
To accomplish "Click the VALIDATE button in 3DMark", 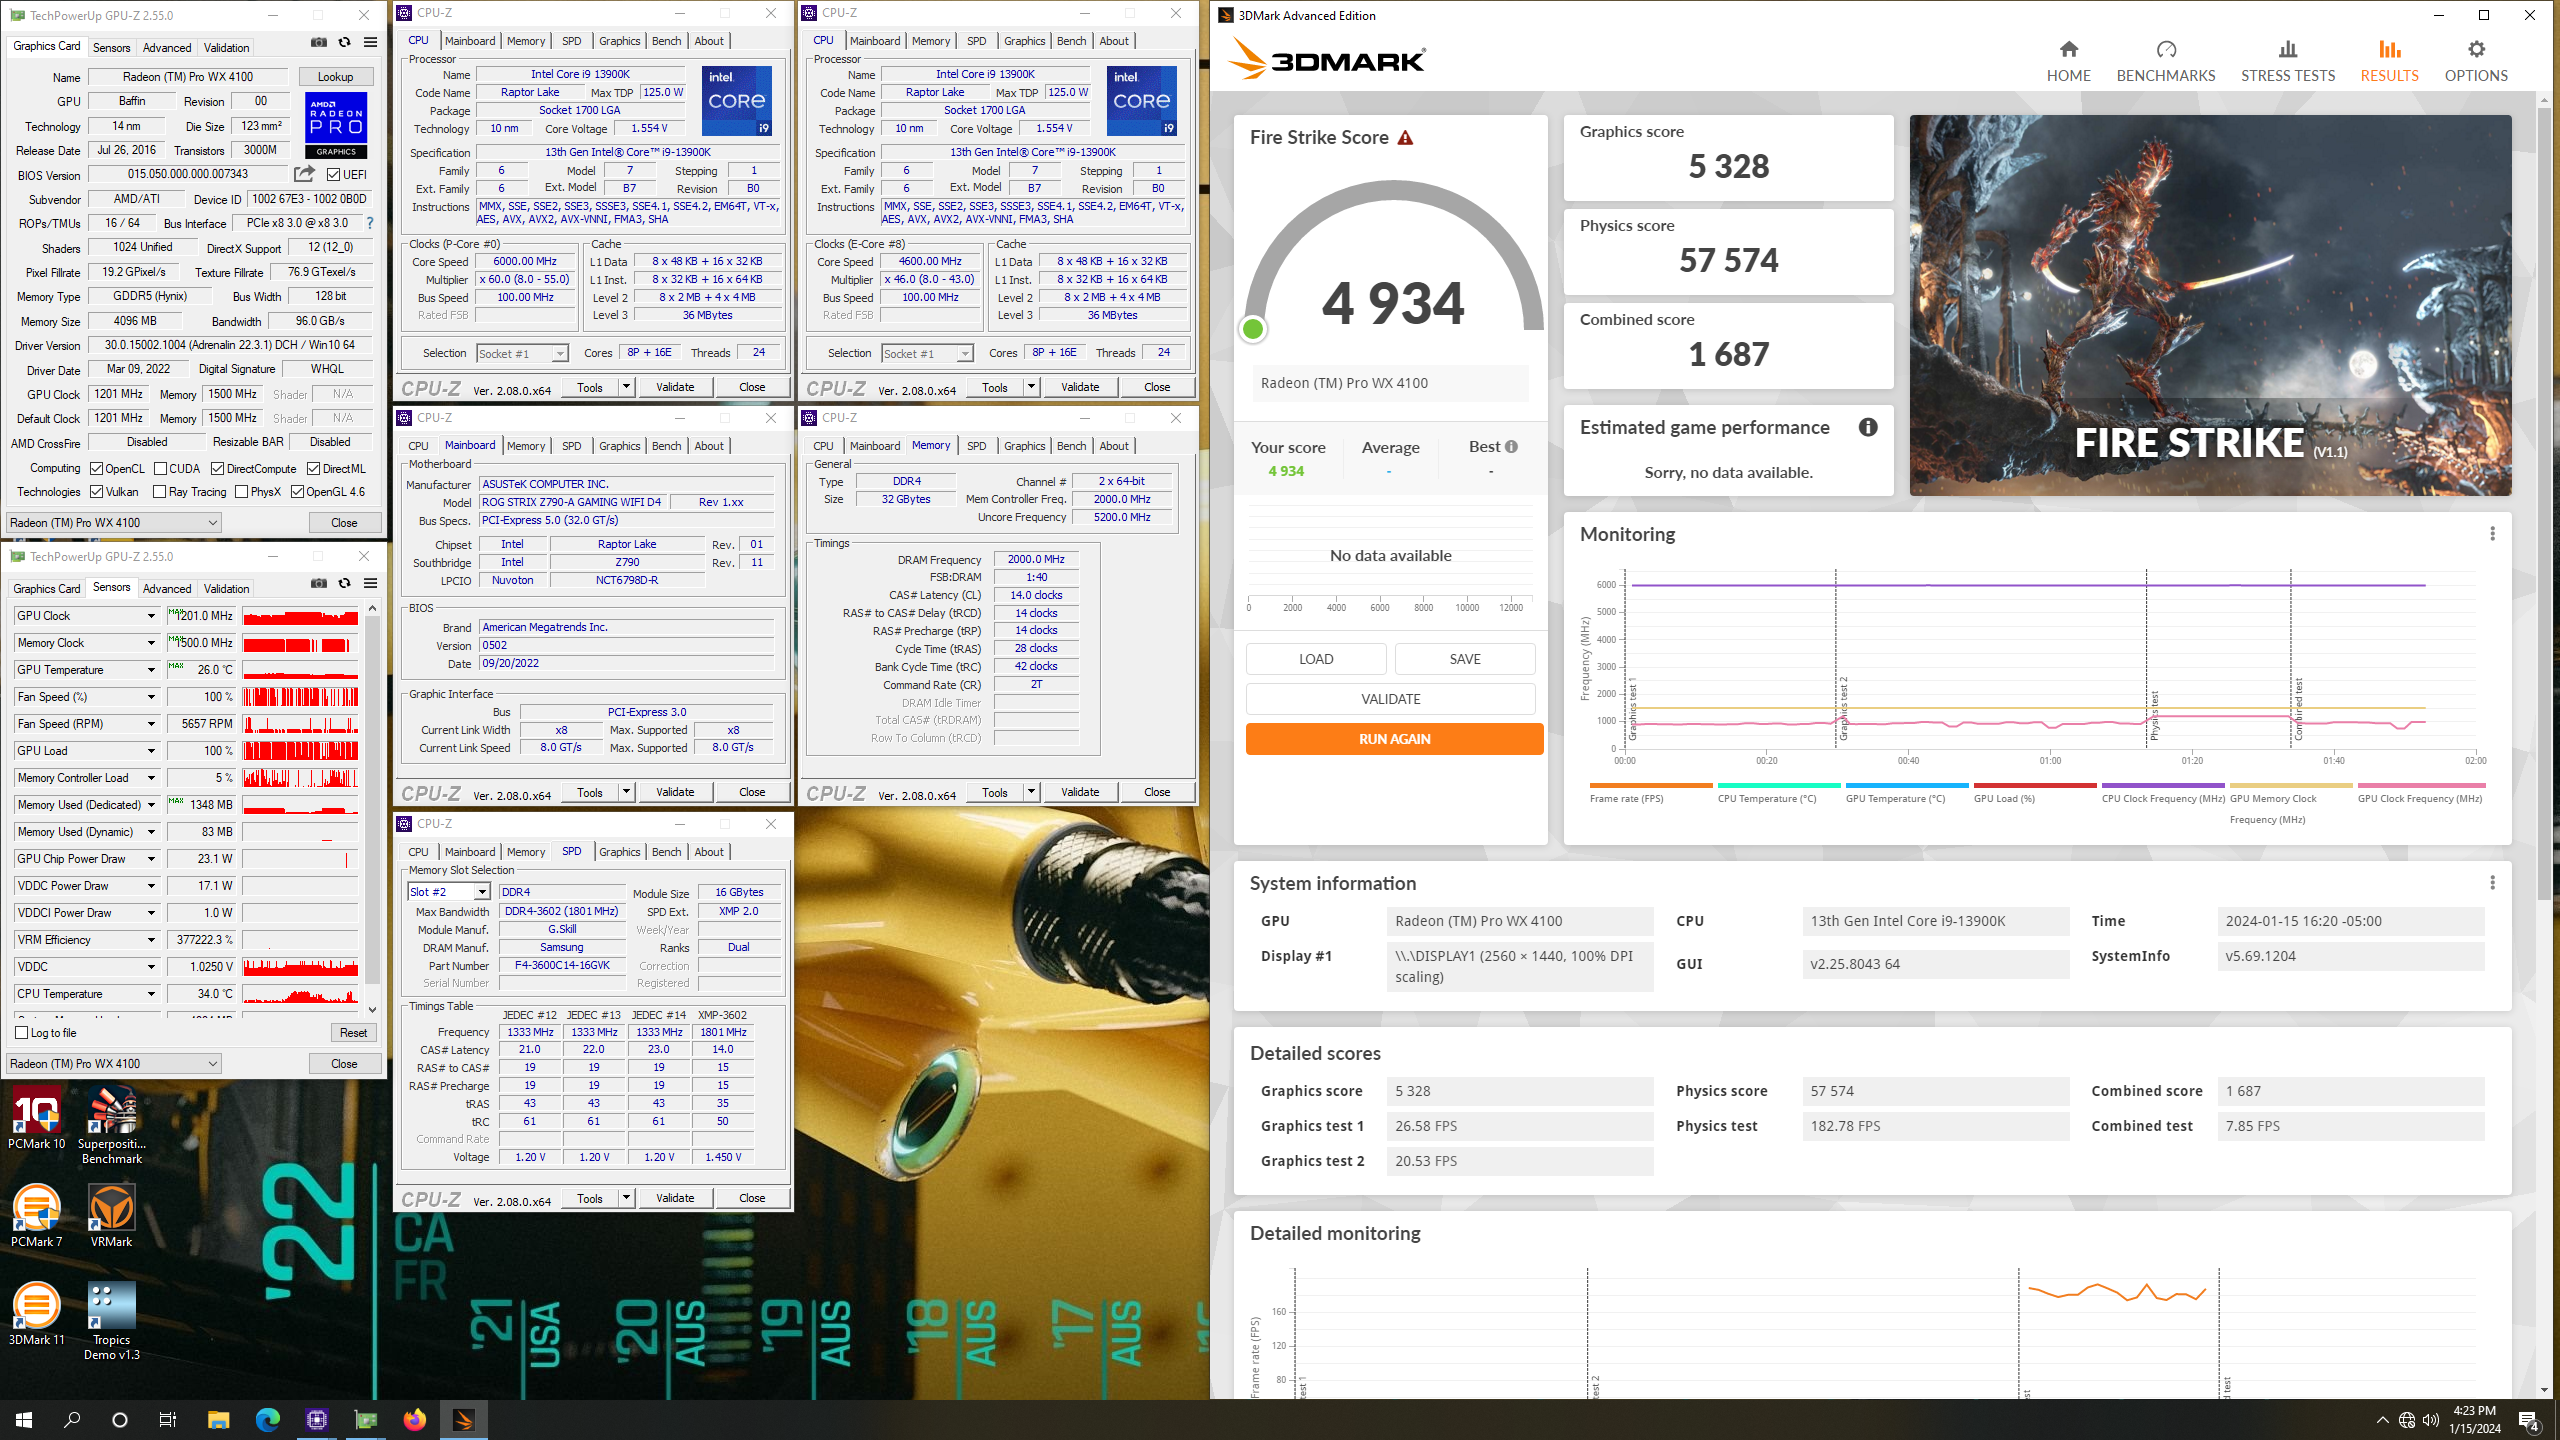I will [x=1390, y=699].
